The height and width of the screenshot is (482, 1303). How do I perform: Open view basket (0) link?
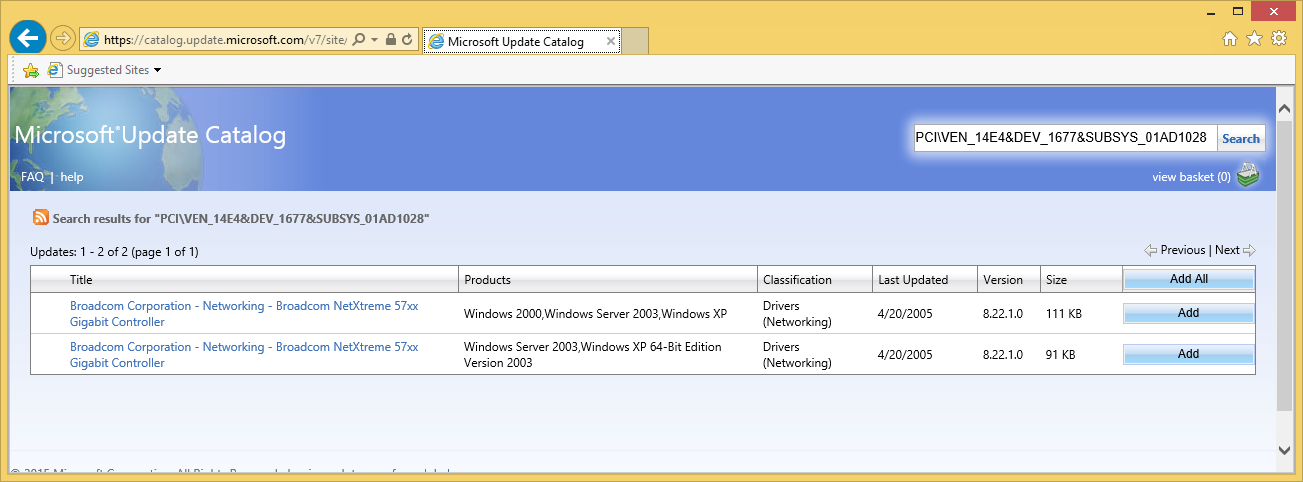pyautogui.click(x=1191, y=177)
